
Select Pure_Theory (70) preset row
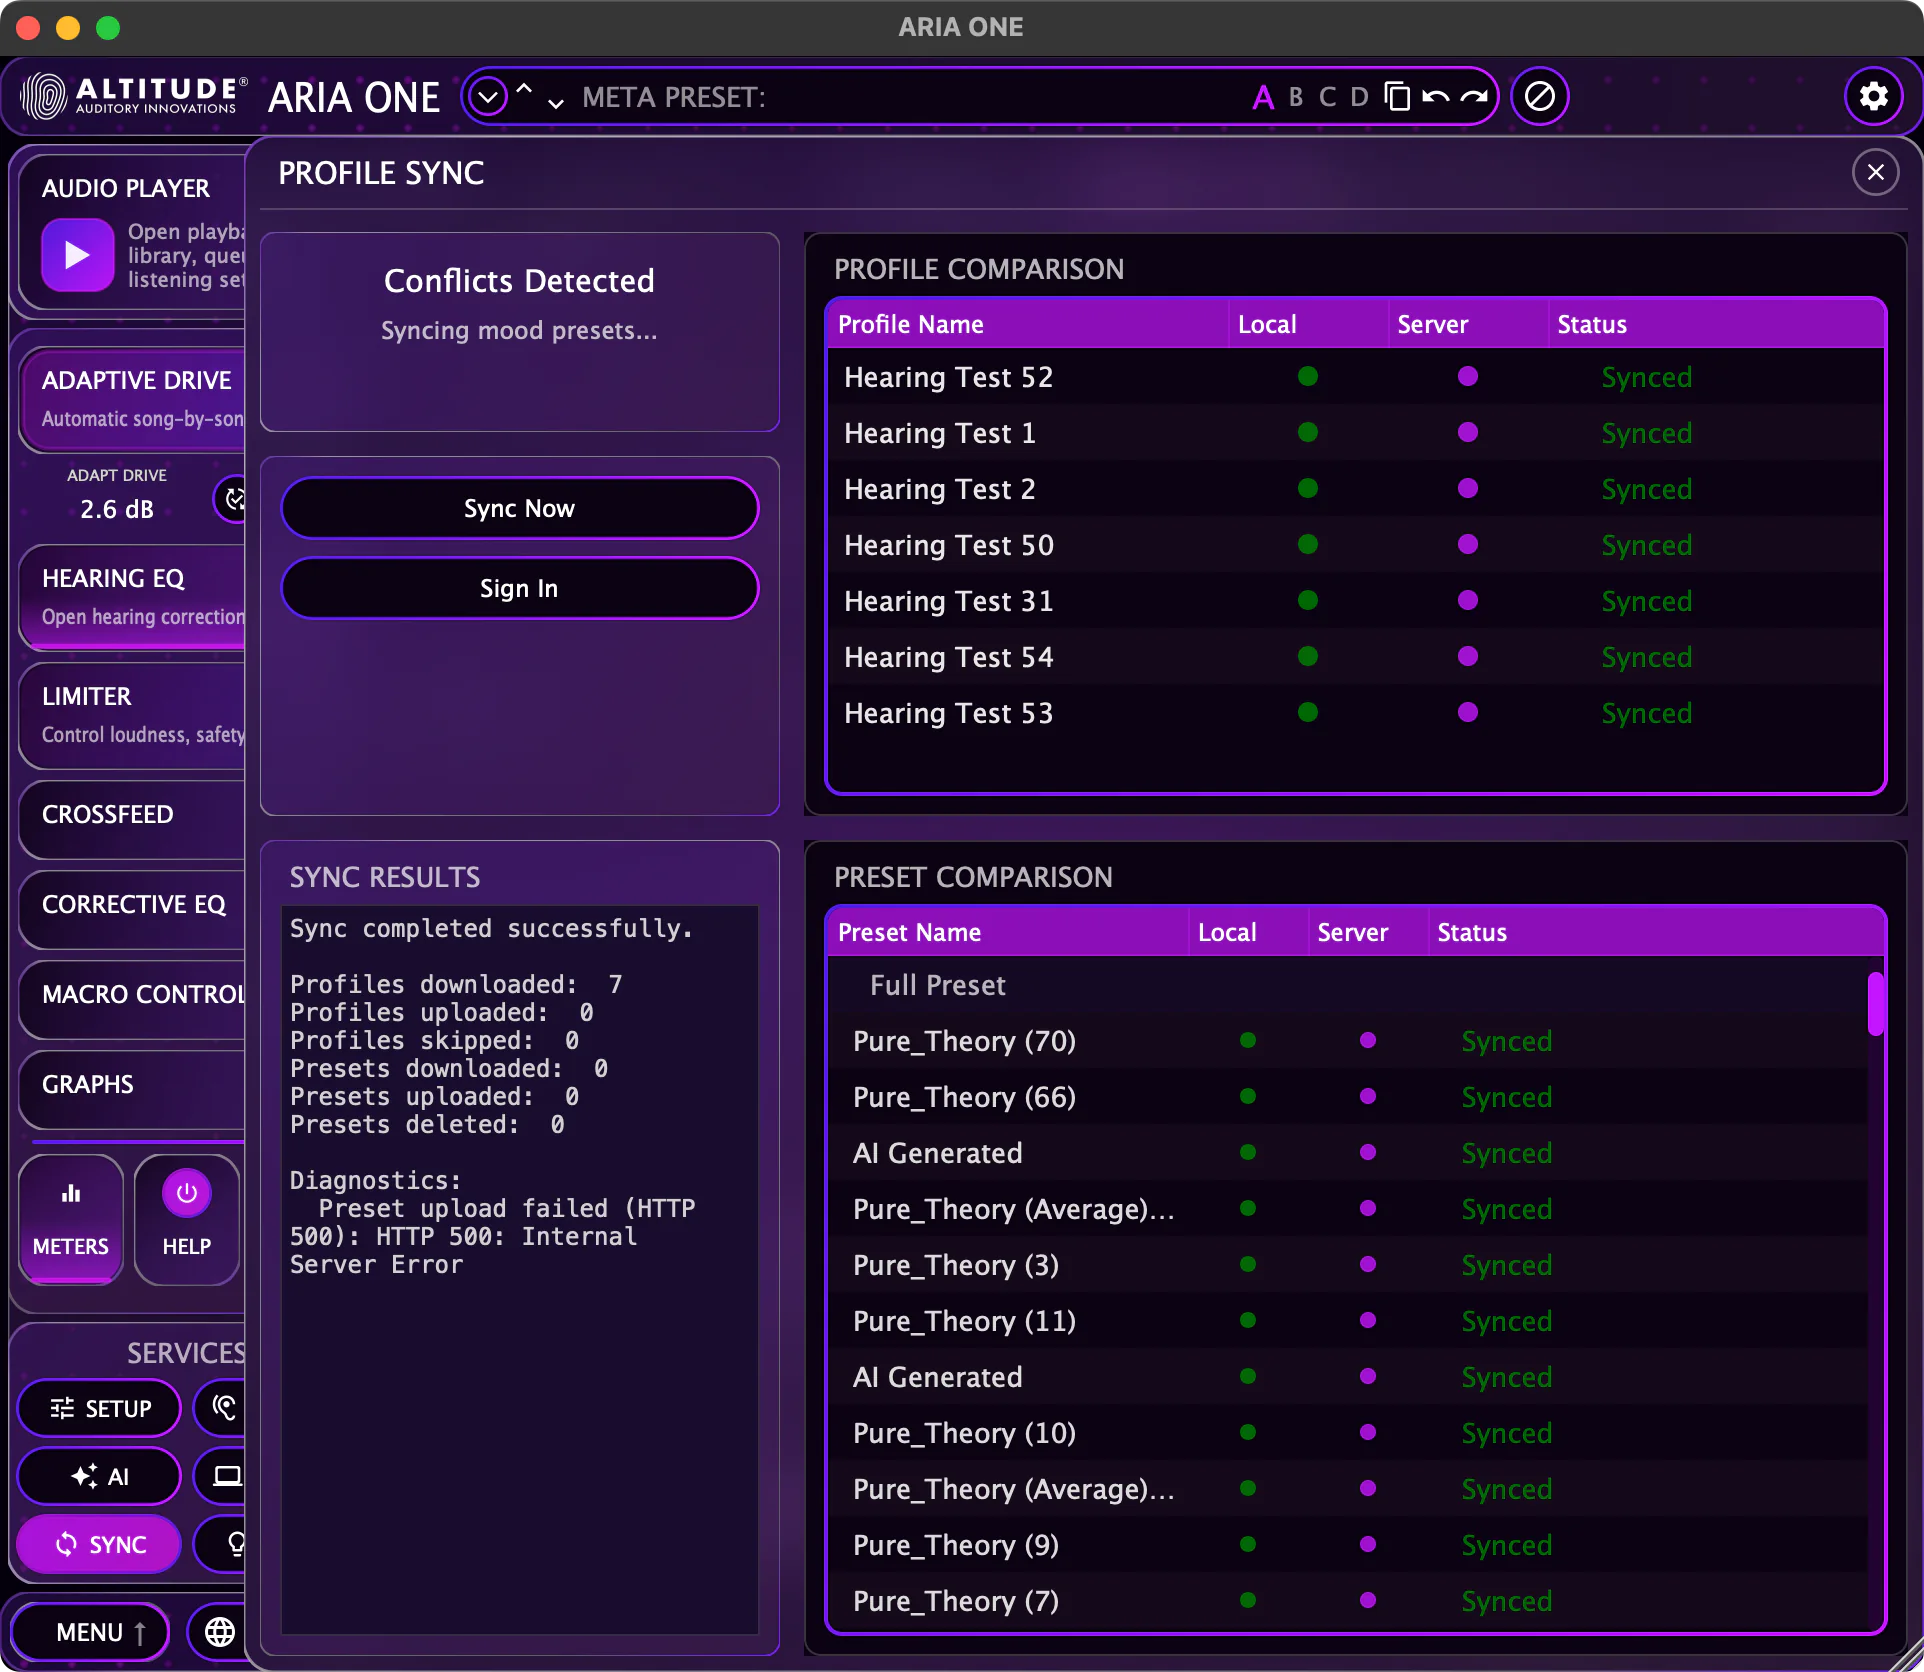tap(1347, 1041)
